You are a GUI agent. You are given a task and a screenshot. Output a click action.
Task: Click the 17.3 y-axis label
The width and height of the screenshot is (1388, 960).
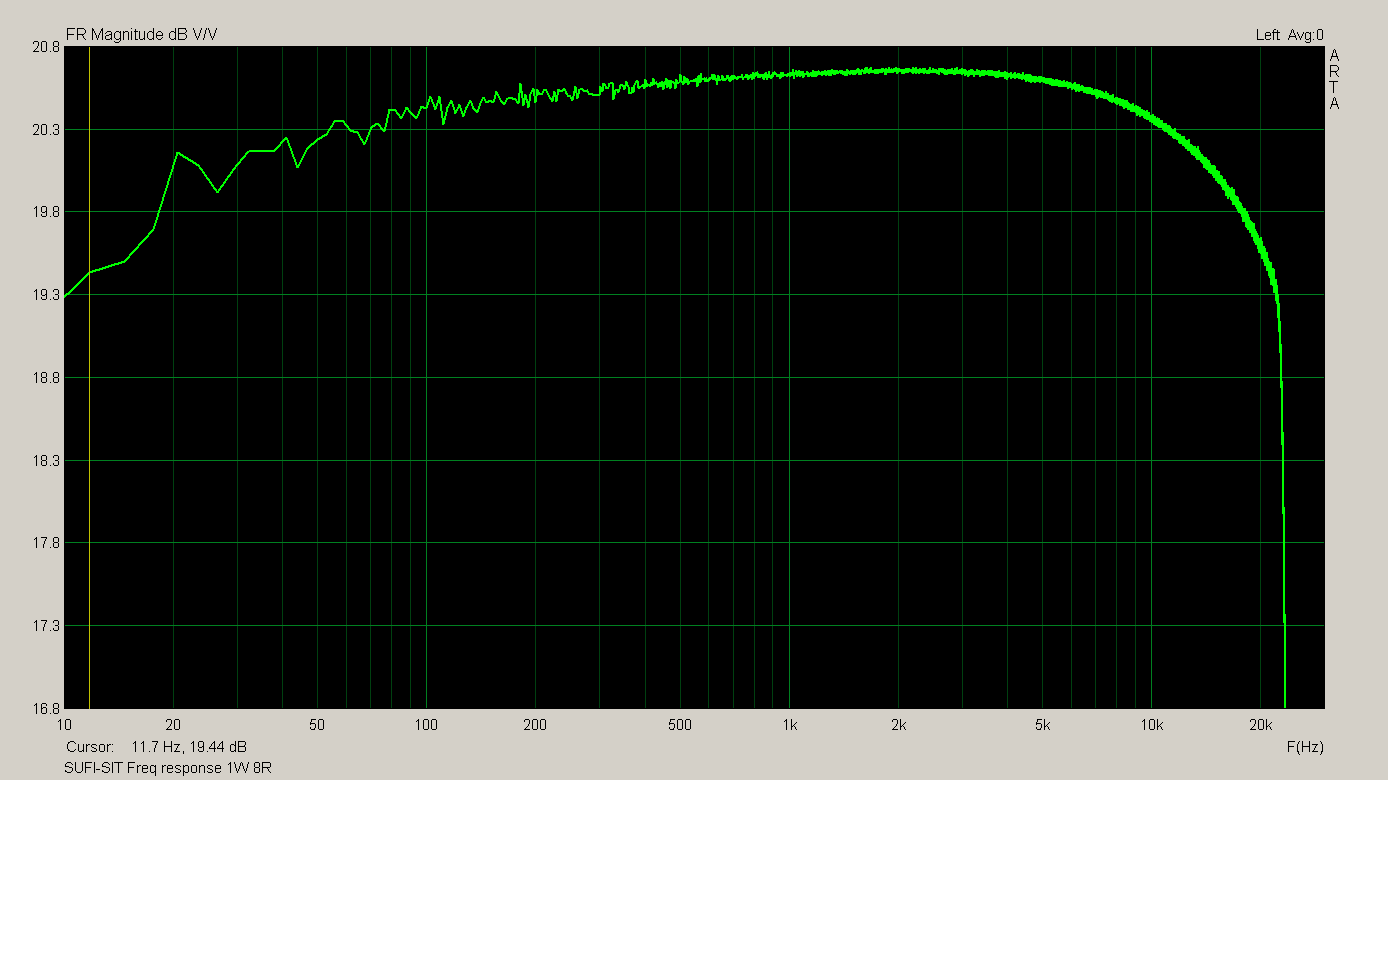pyautogui.click(x=46, y=626)
